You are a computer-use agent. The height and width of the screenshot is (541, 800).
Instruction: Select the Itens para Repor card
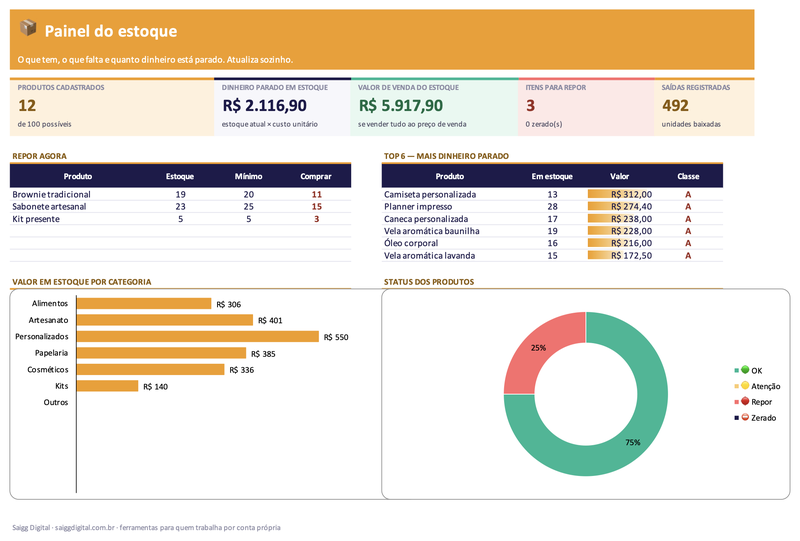[x=586, y=107]
